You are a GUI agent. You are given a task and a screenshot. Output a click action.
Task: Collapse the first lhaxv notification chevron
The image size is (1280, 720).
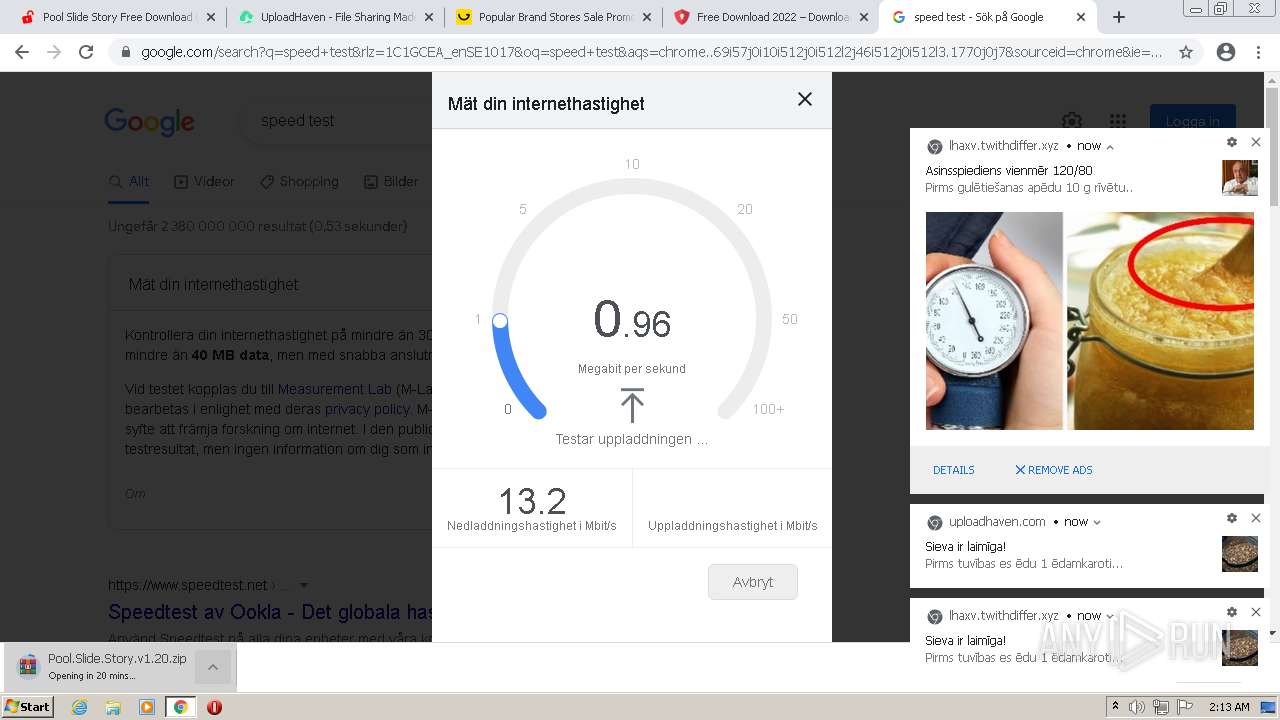click(x=1110, y=147)
